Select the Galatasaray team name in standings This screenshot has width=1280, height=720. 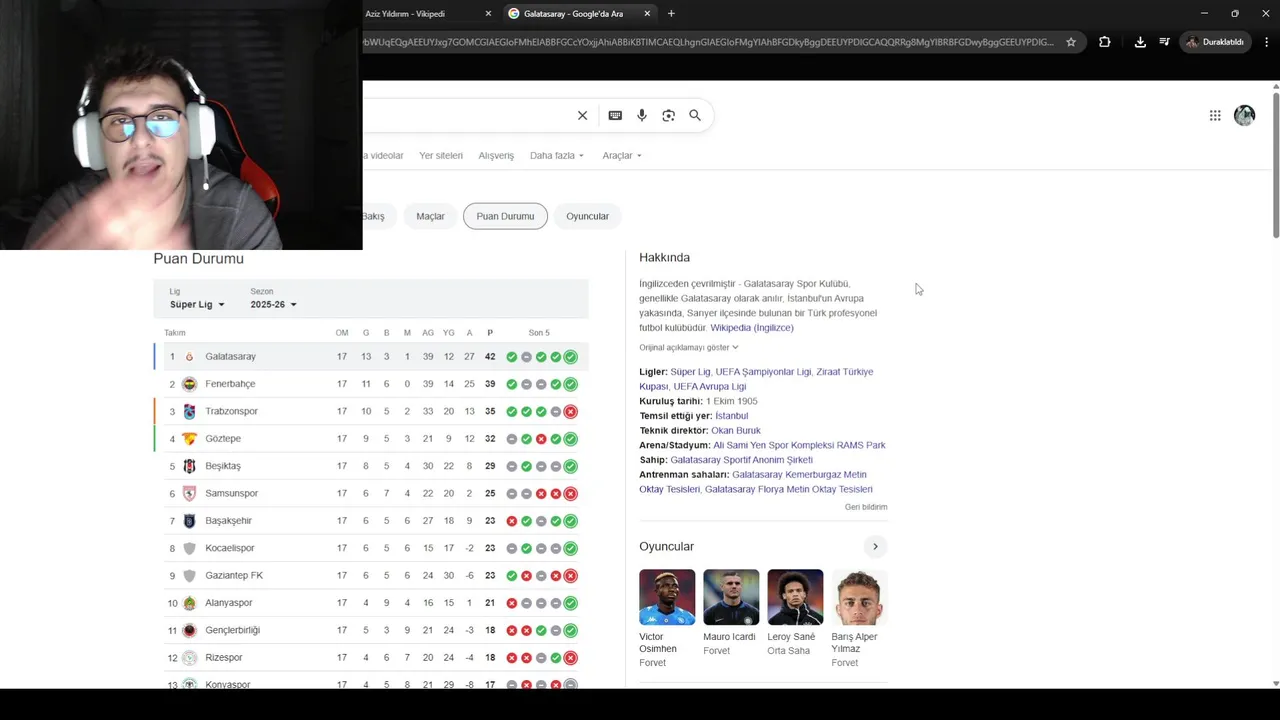[x=231, y=357]
